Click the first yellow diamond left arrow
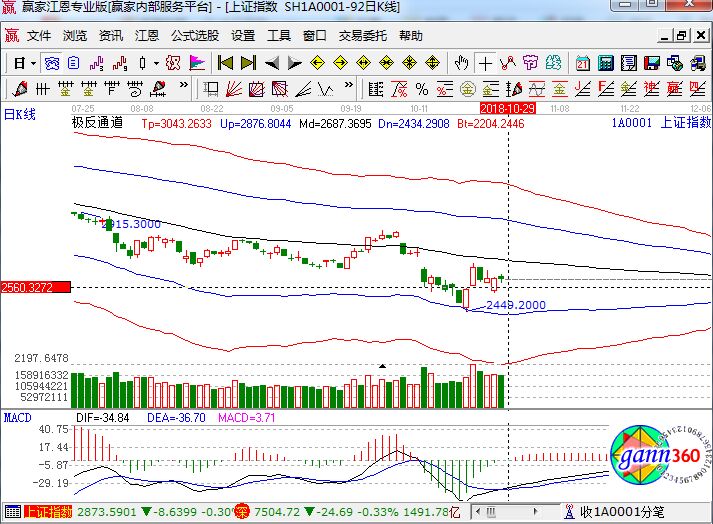Screen dimensions: 713x524 (317, 62)
